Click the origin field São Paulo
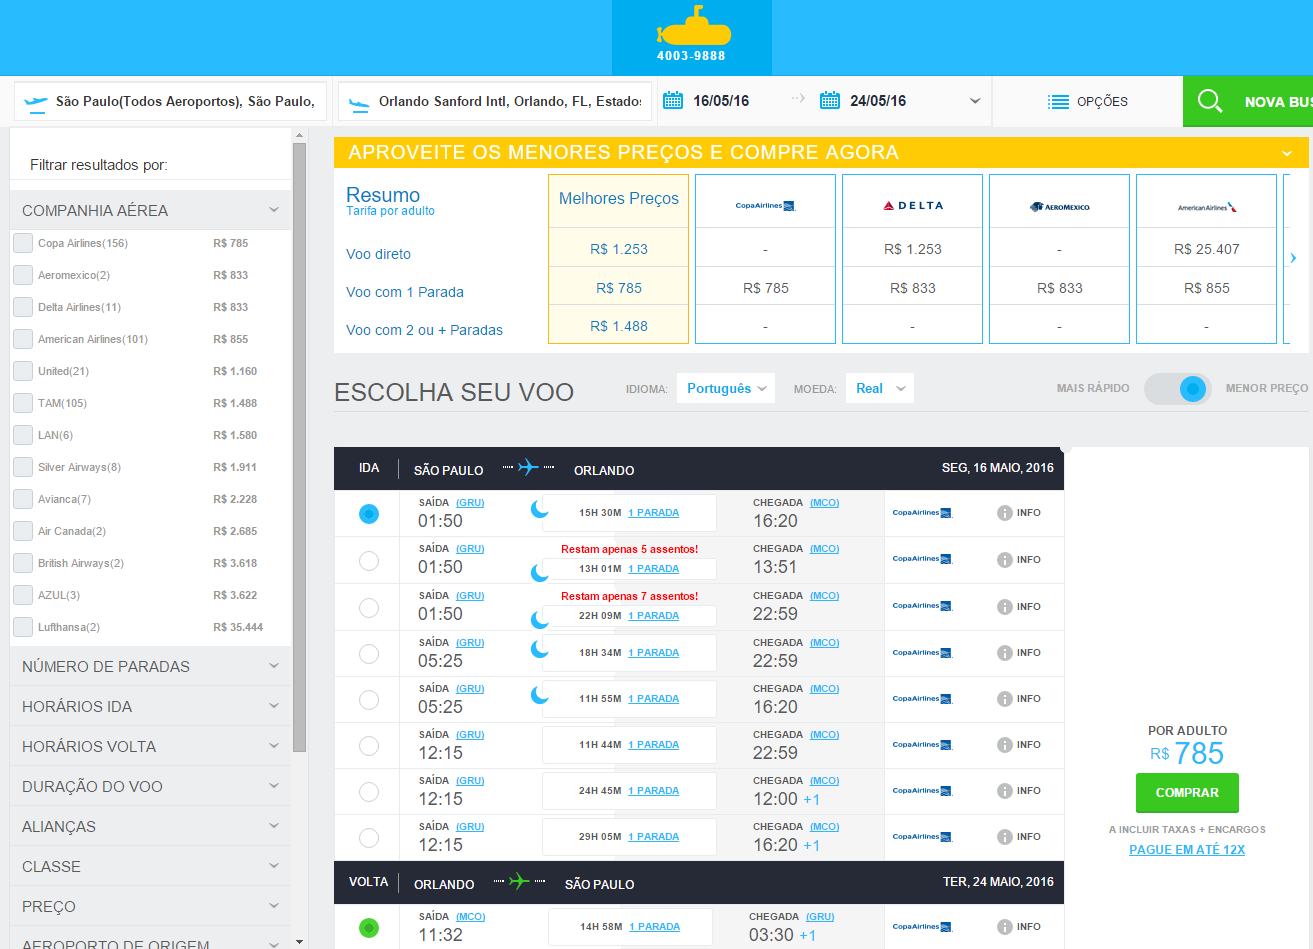 tap(170, 101)
